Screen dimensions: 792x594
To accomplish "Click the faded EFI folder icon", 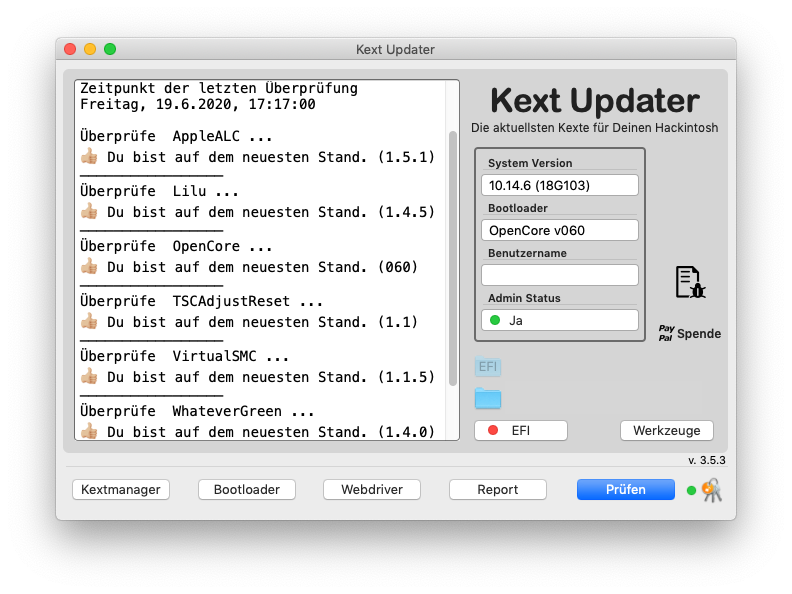I will pos(488,366).
